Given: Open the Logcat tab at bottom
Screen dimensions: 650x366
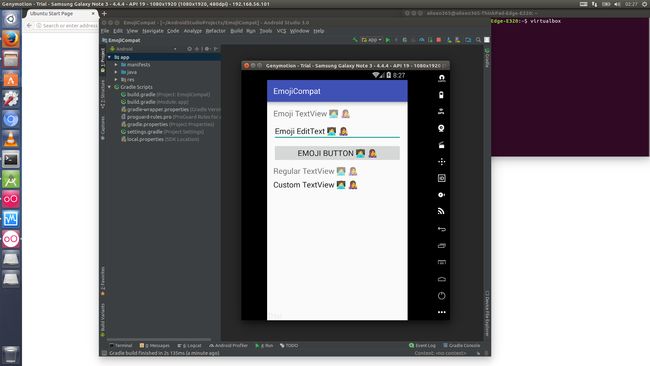Looking at the screenshot, I should [189, 346].
